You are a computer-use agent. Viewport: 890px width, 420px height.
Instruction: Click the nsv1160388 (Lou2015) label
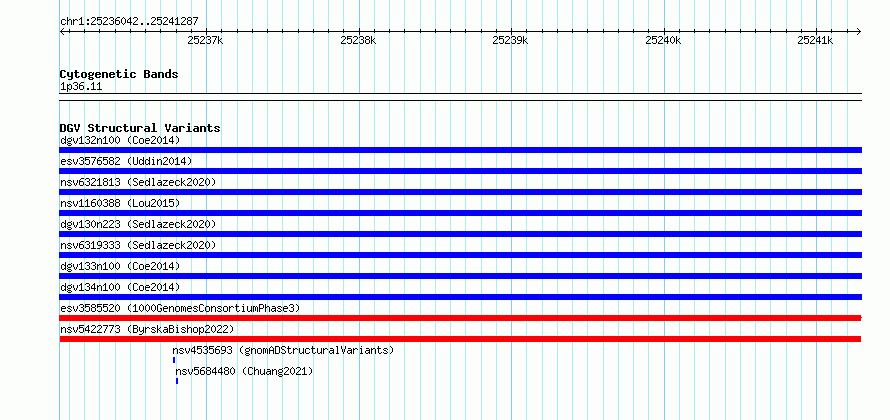tap(120, 203)
